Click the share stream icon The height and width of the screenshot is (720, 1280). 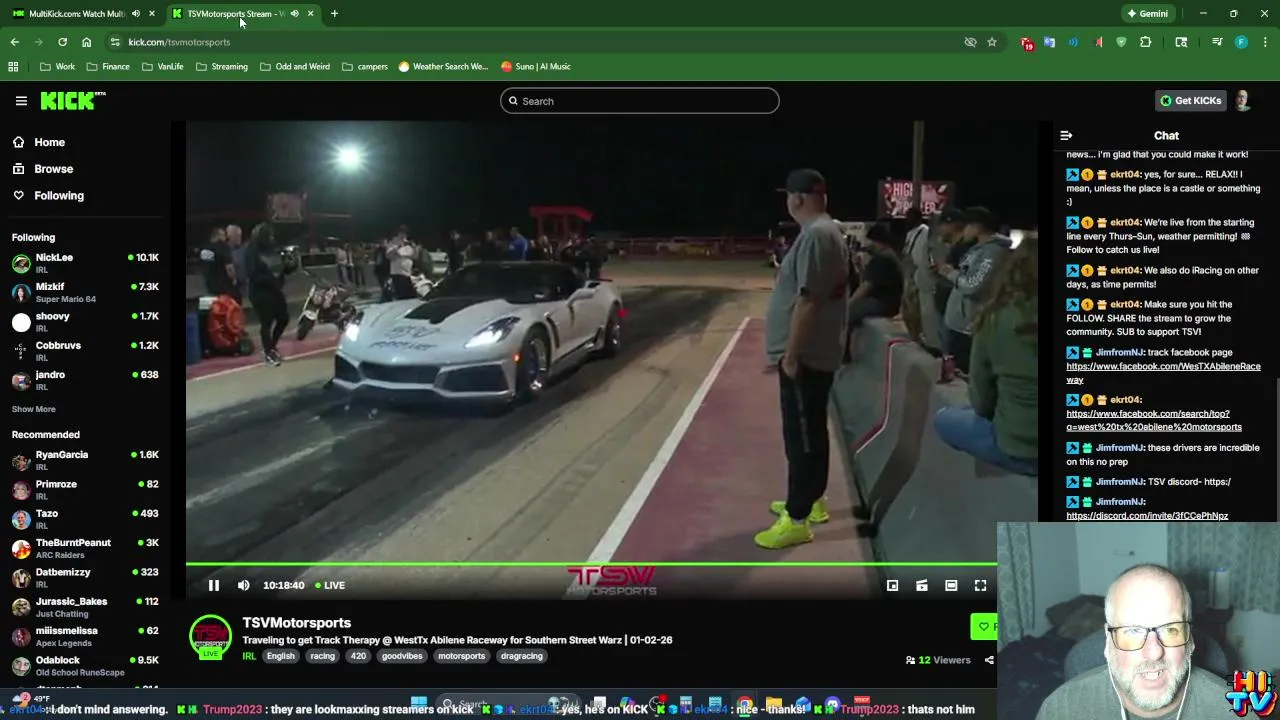989,660
